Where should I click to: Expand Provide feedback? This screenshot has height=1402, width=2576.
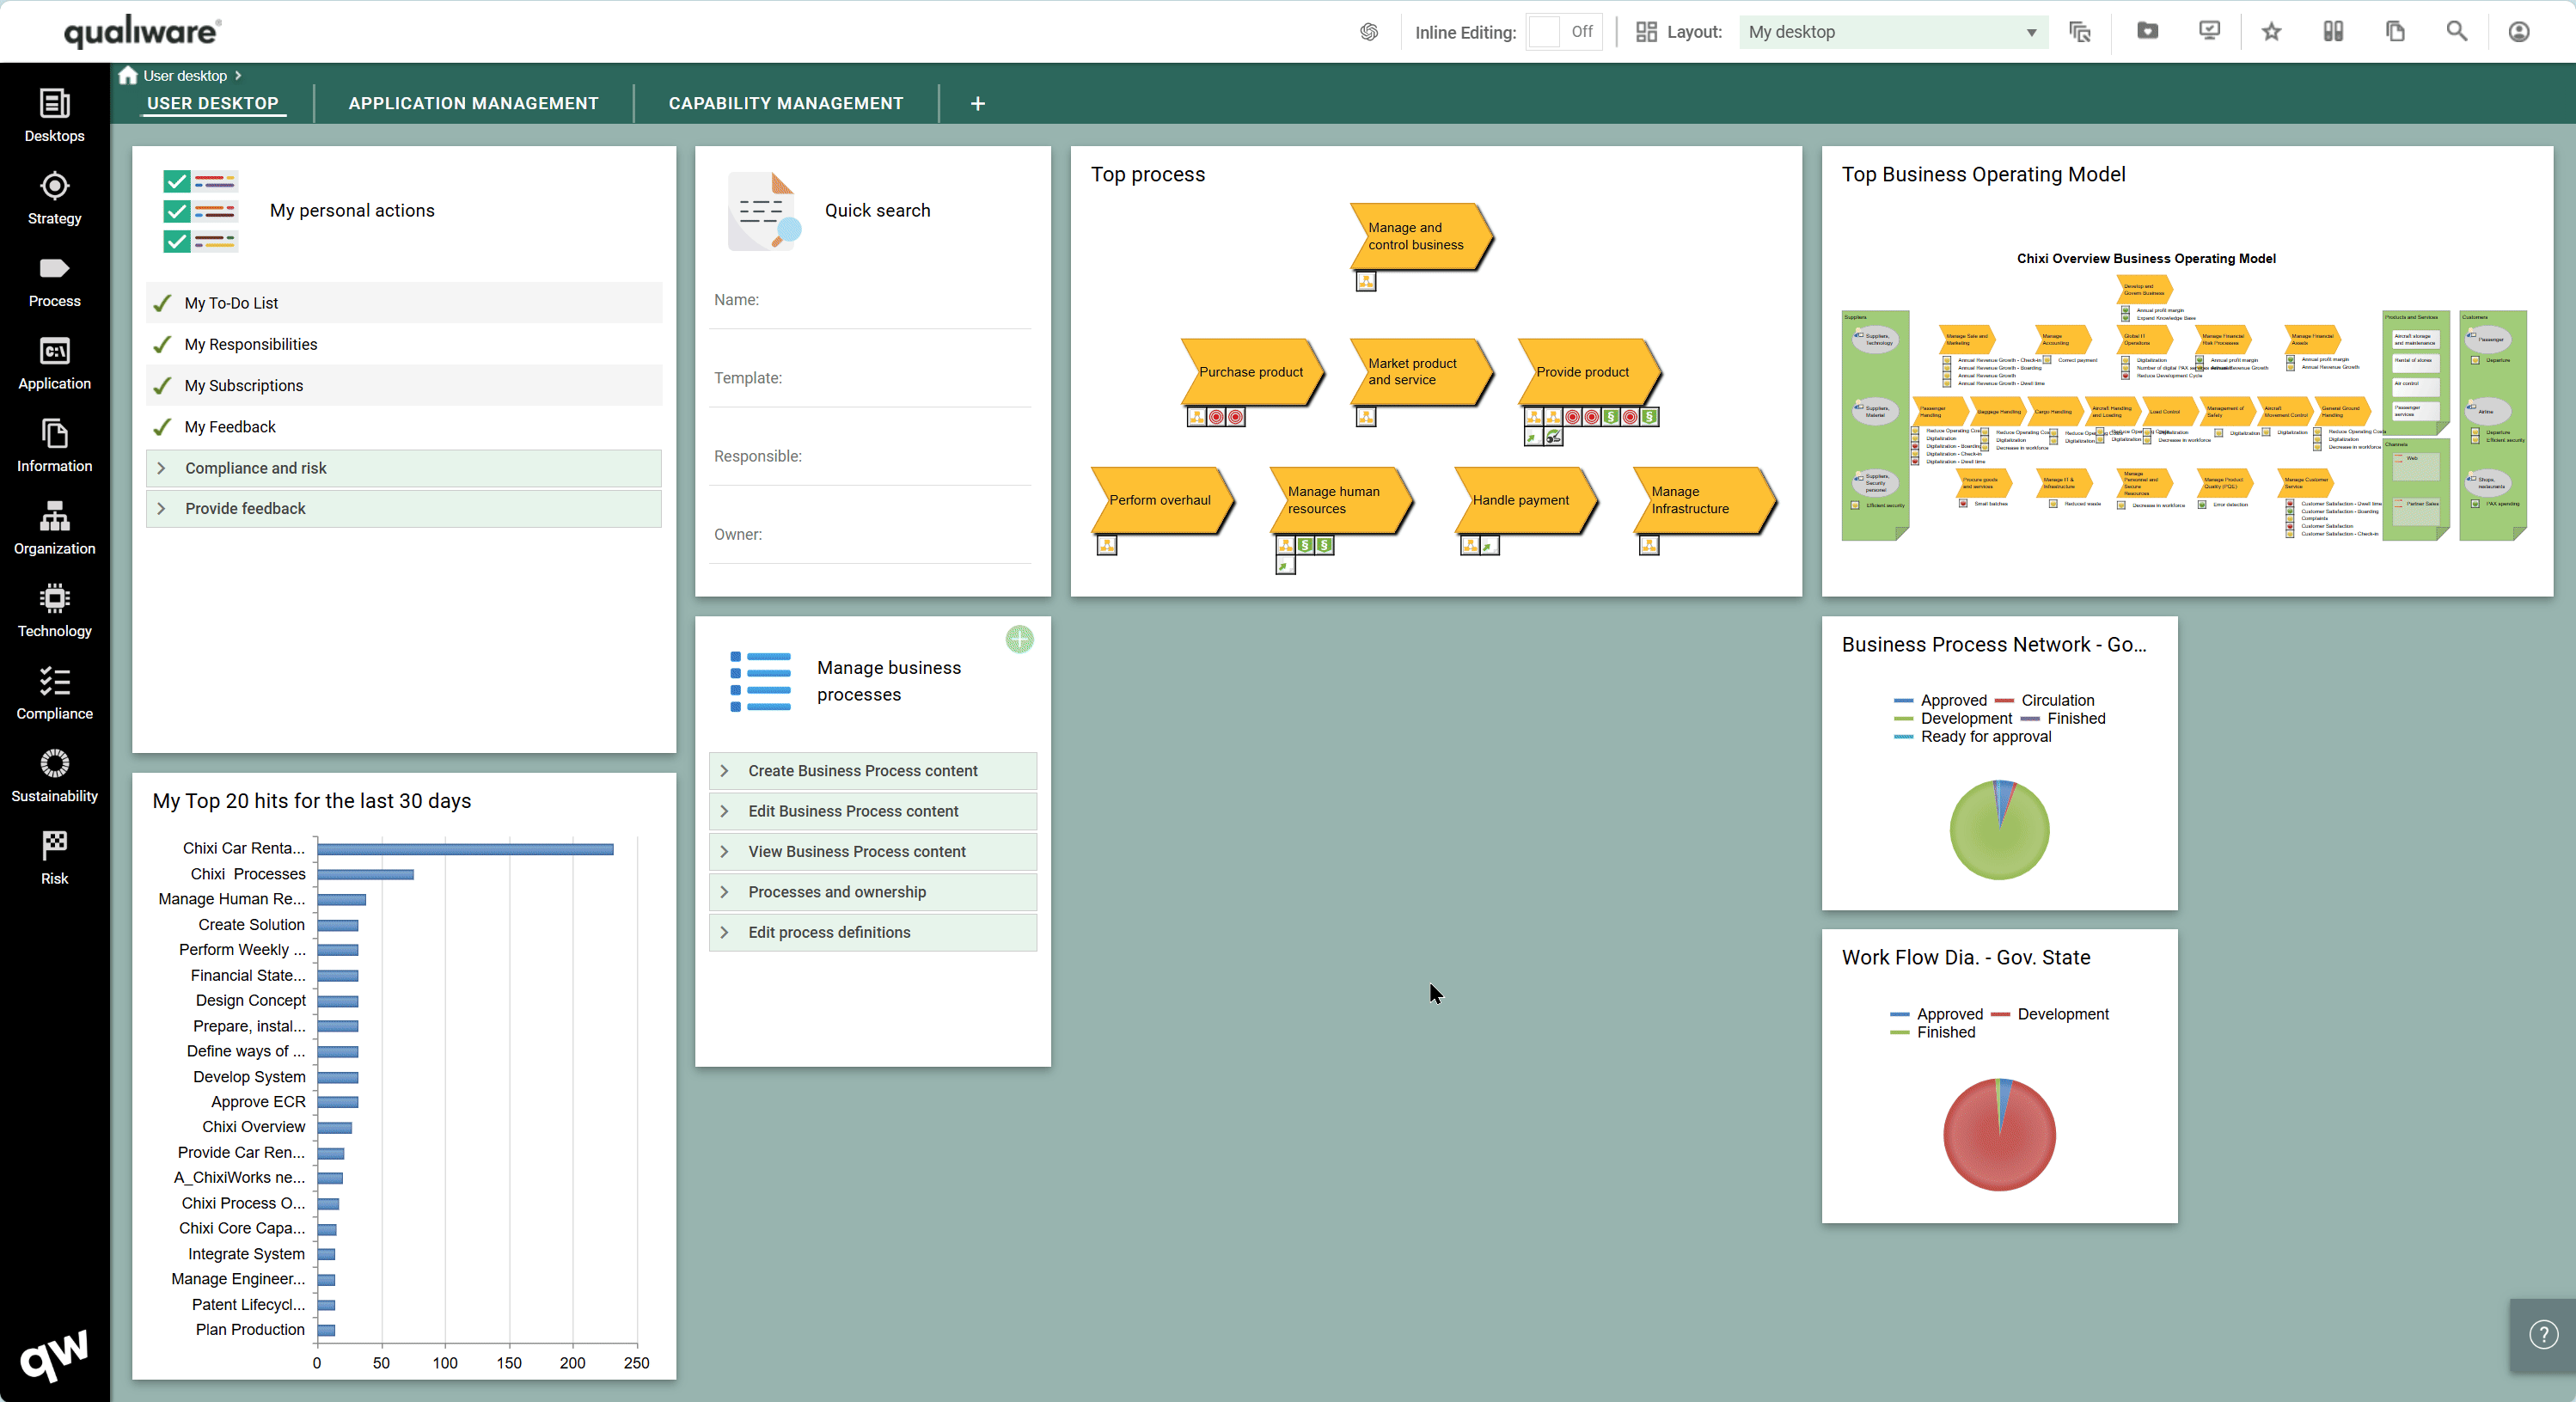coord(403,508)
